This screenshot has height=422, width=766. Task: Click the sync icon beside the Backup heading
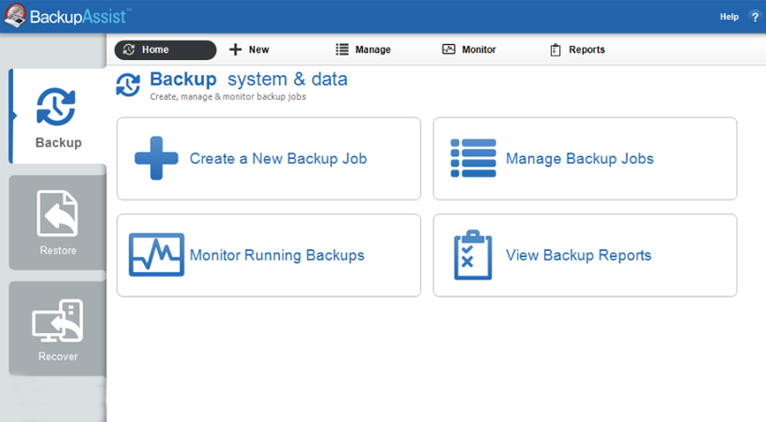(128, 84)
